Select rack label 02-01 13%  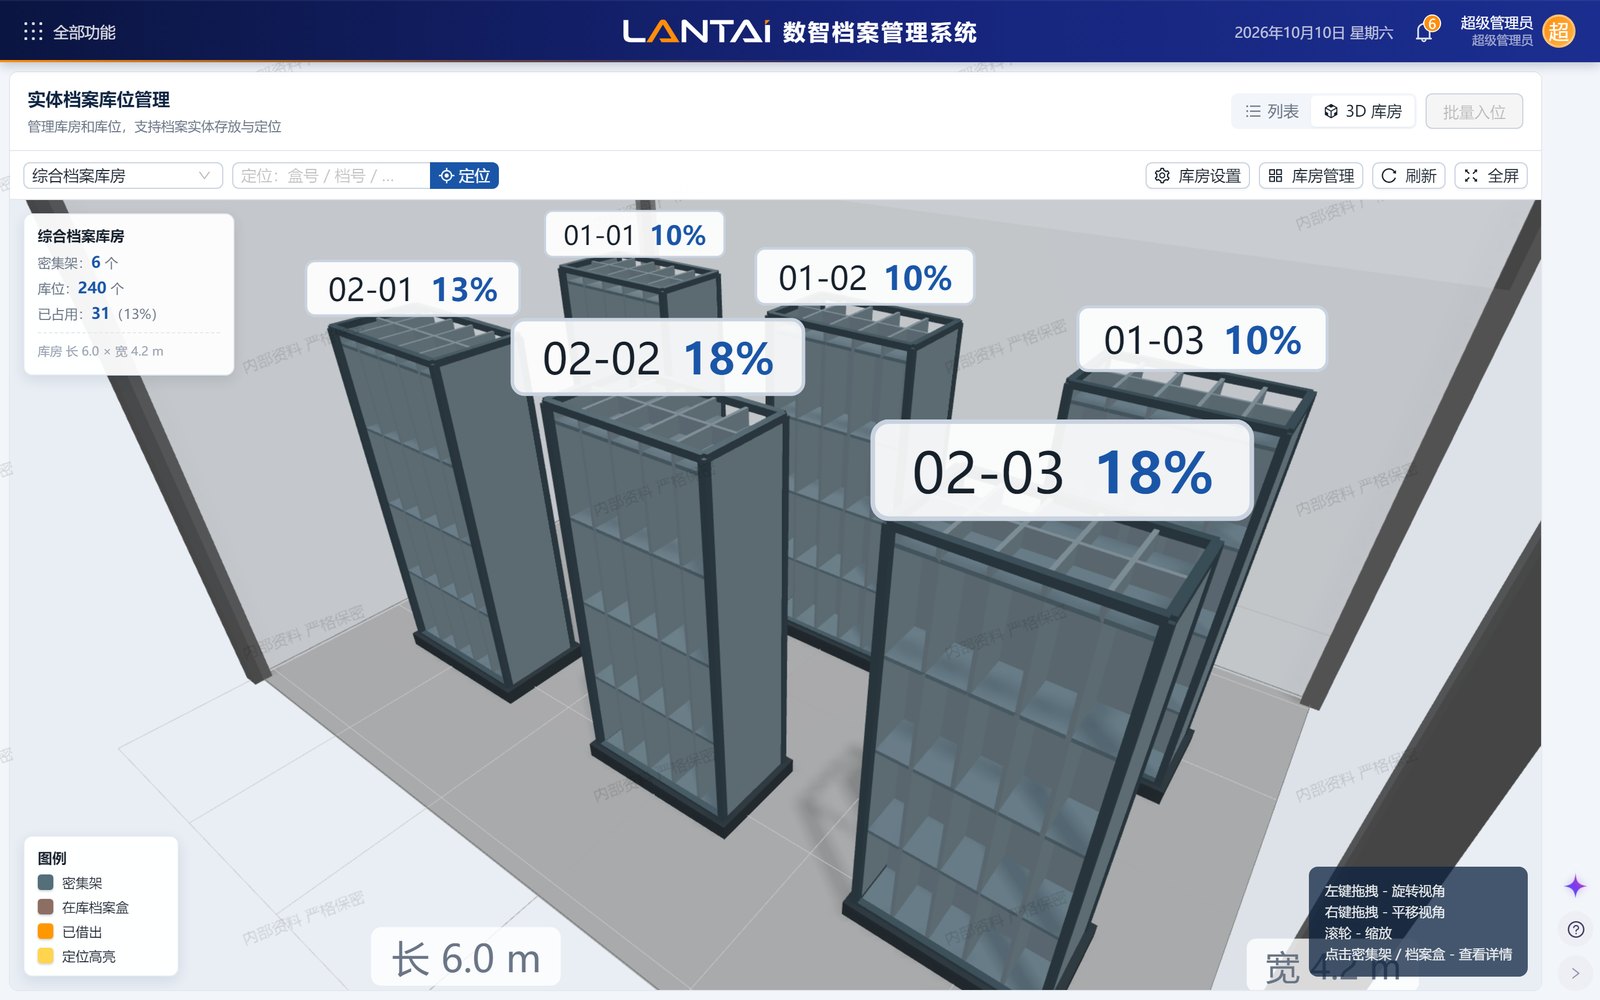point(412,290)
